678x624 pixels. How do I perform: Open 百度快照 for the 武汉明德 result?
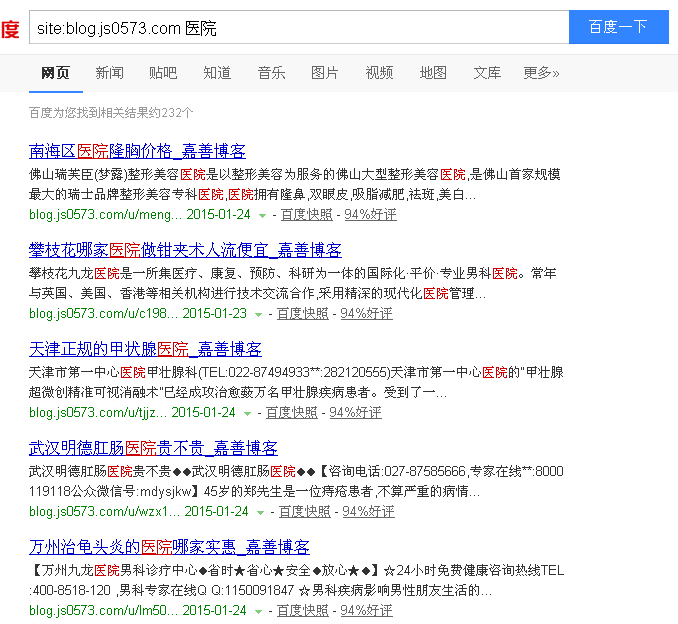[305, 511]
